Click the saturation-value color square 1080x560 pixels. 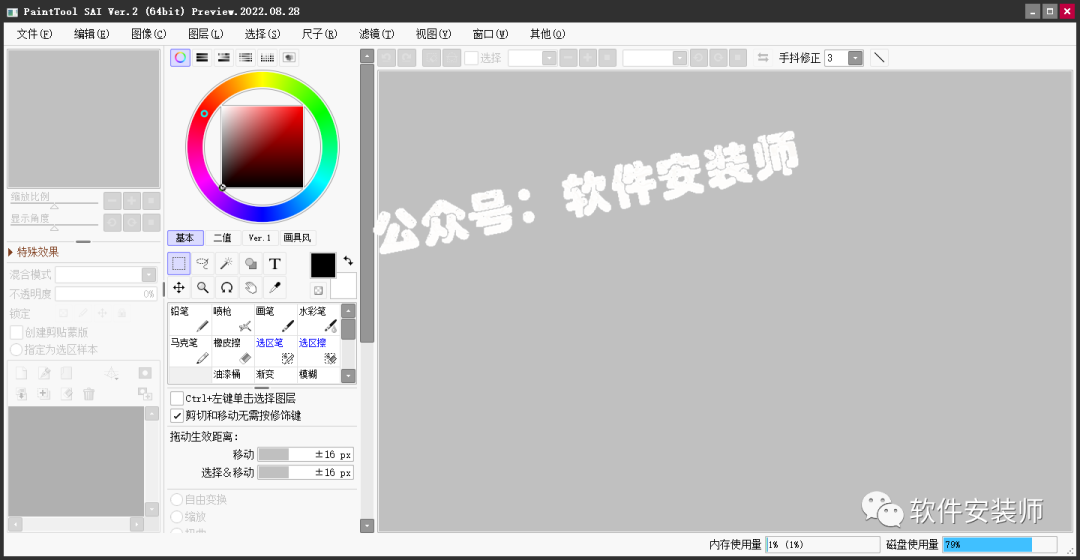click(262, 147)
